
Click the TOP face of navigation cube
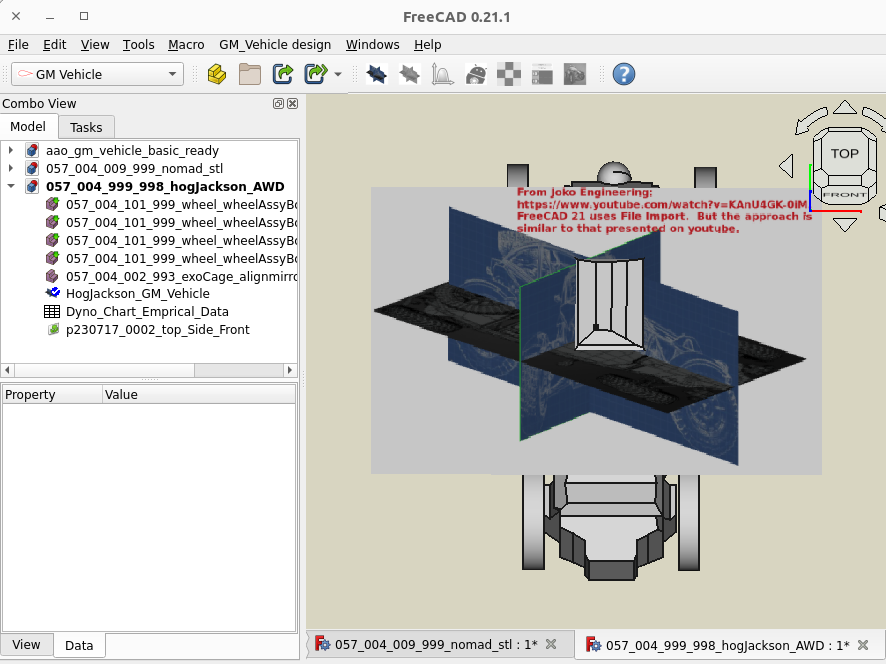844,154
